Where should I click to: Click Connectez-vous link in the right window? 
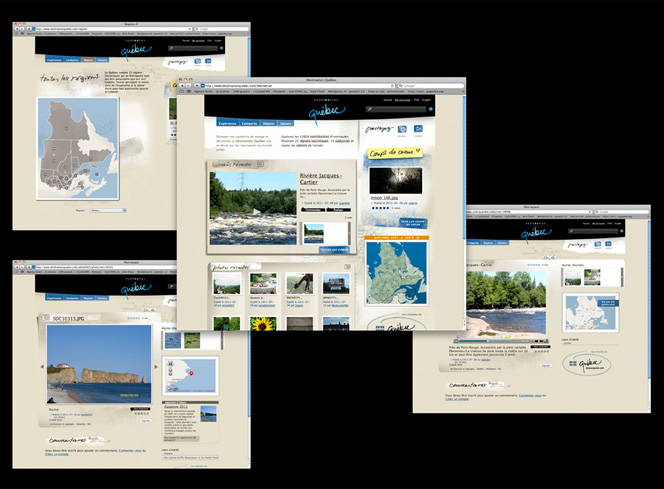point(530,395)
